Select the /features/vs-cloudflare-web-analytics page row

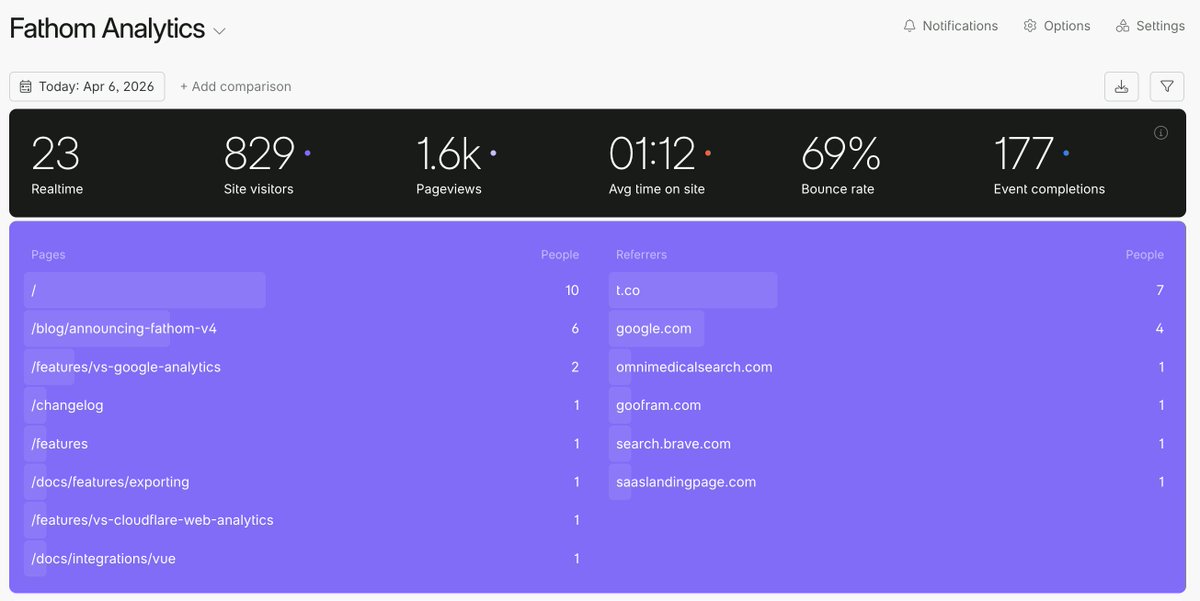pos(302,520)
